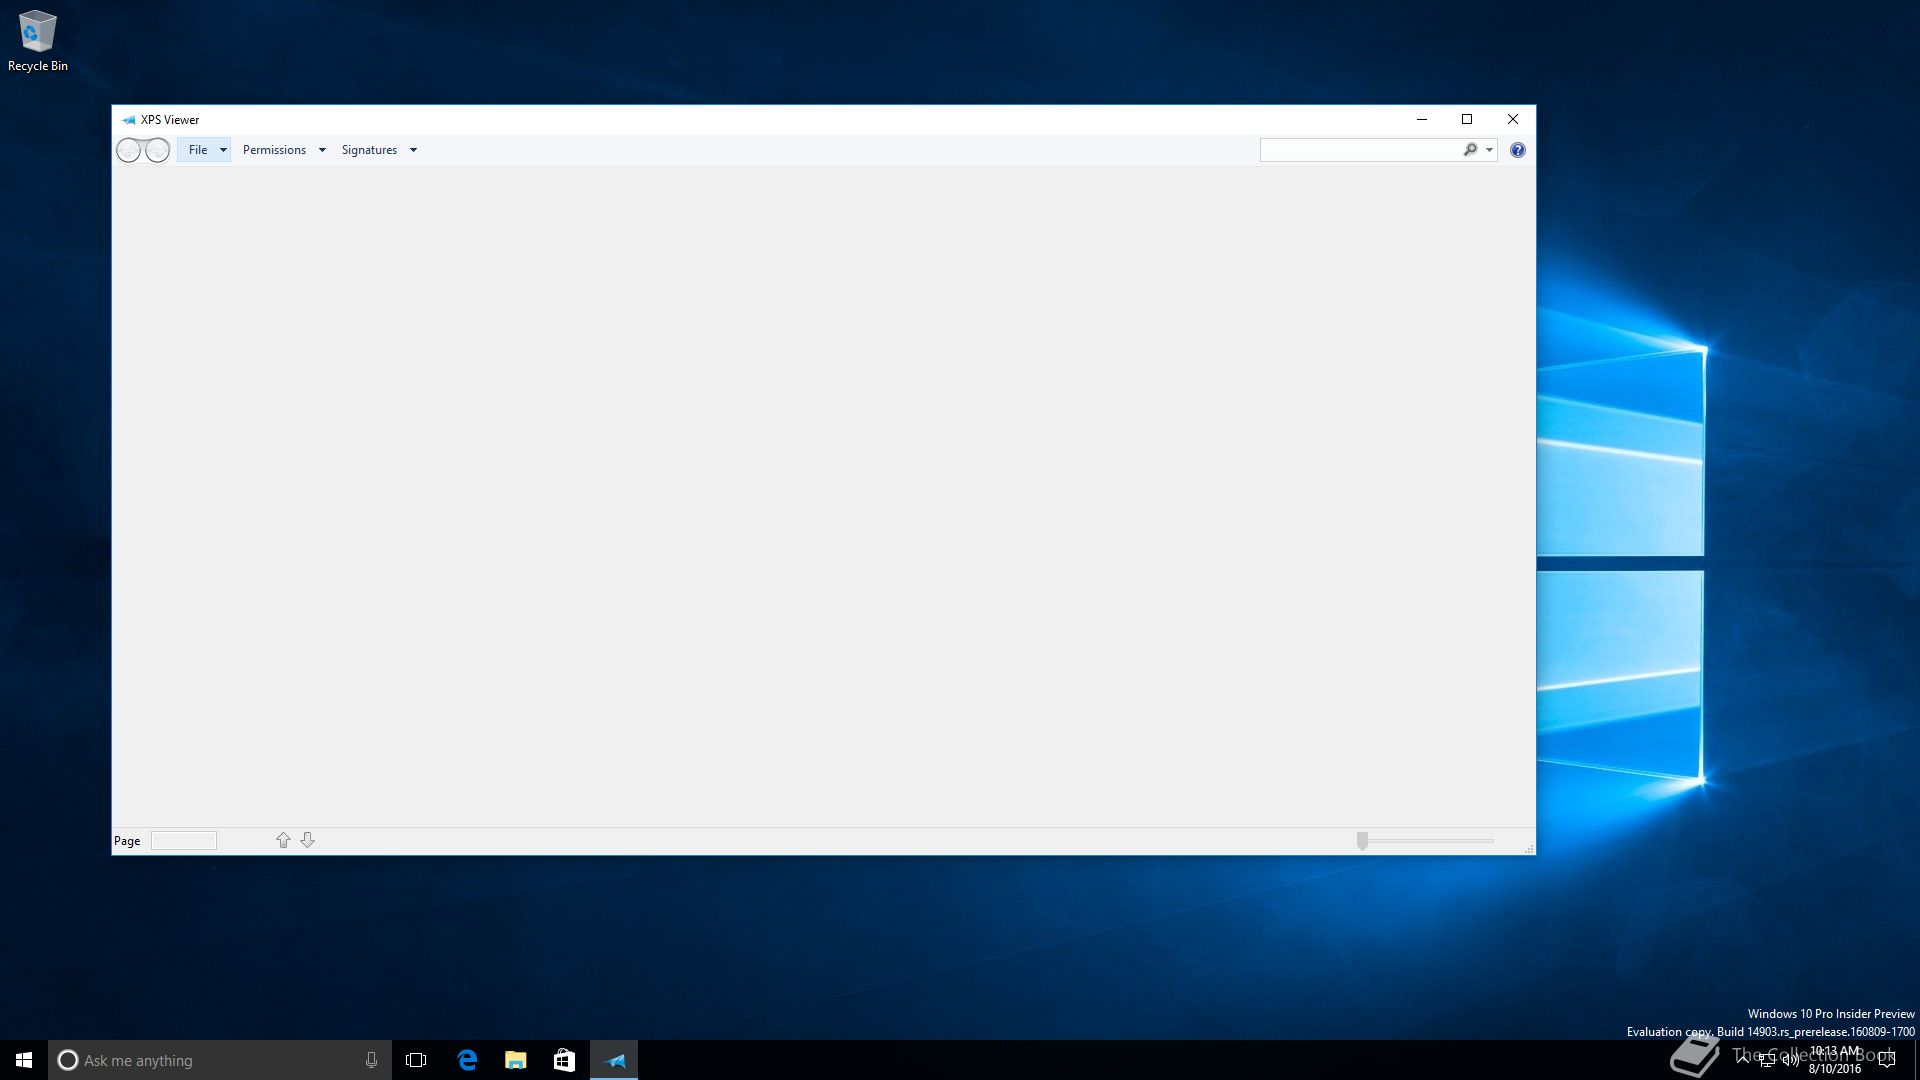Open the Signatures menu

tap(369, 150)
